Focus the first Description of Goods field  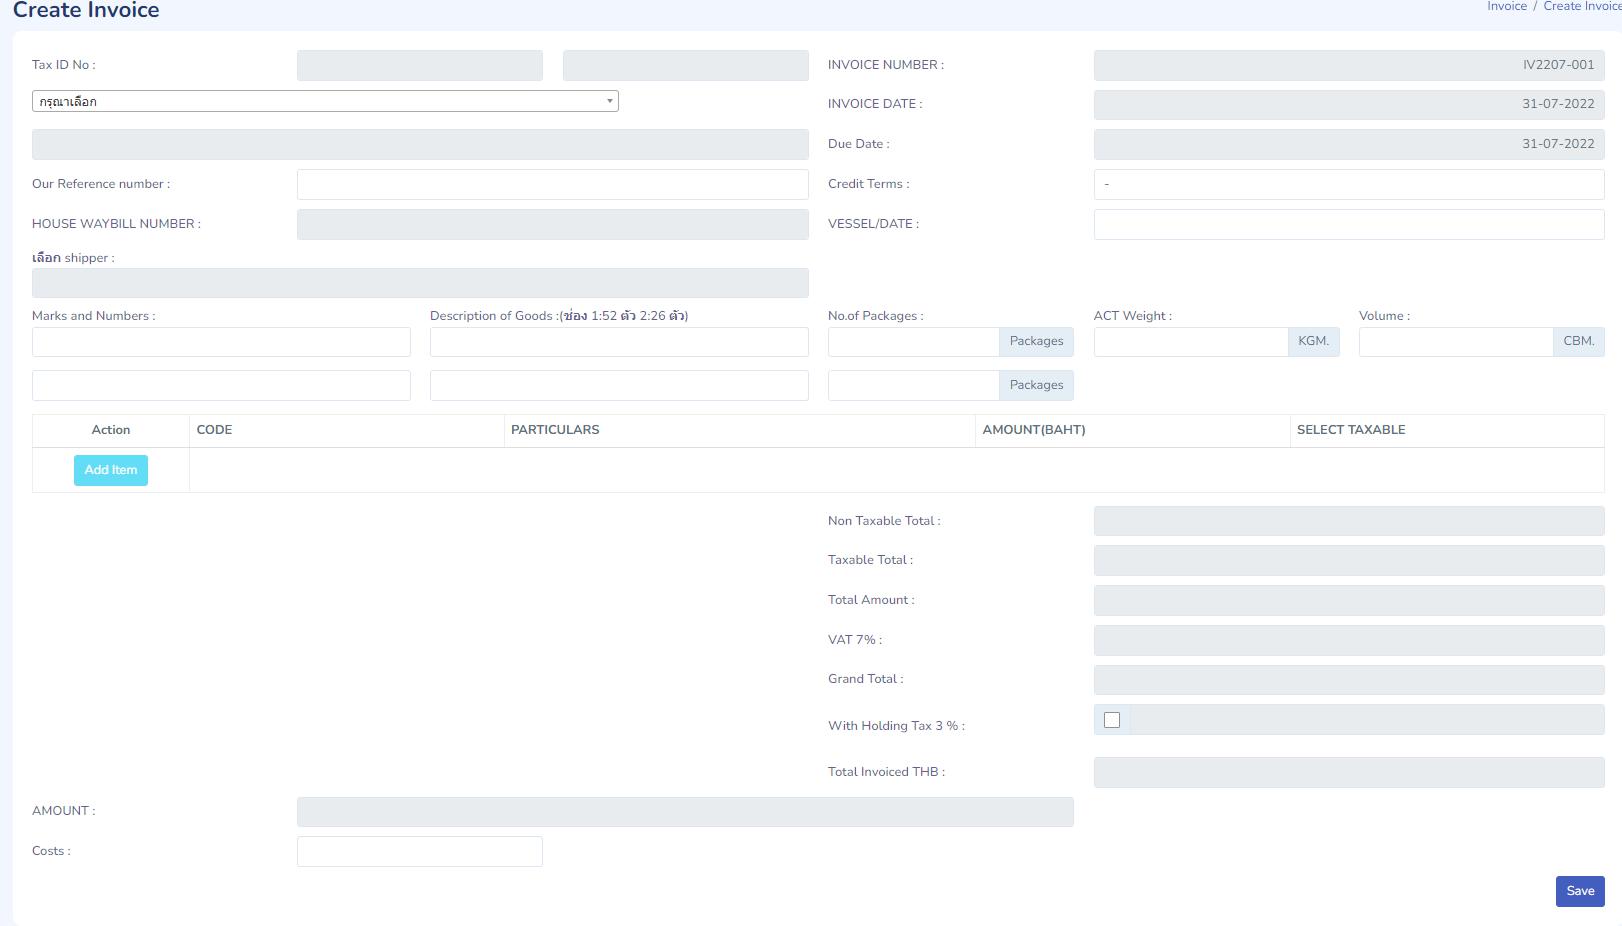(x=619, y=342)
